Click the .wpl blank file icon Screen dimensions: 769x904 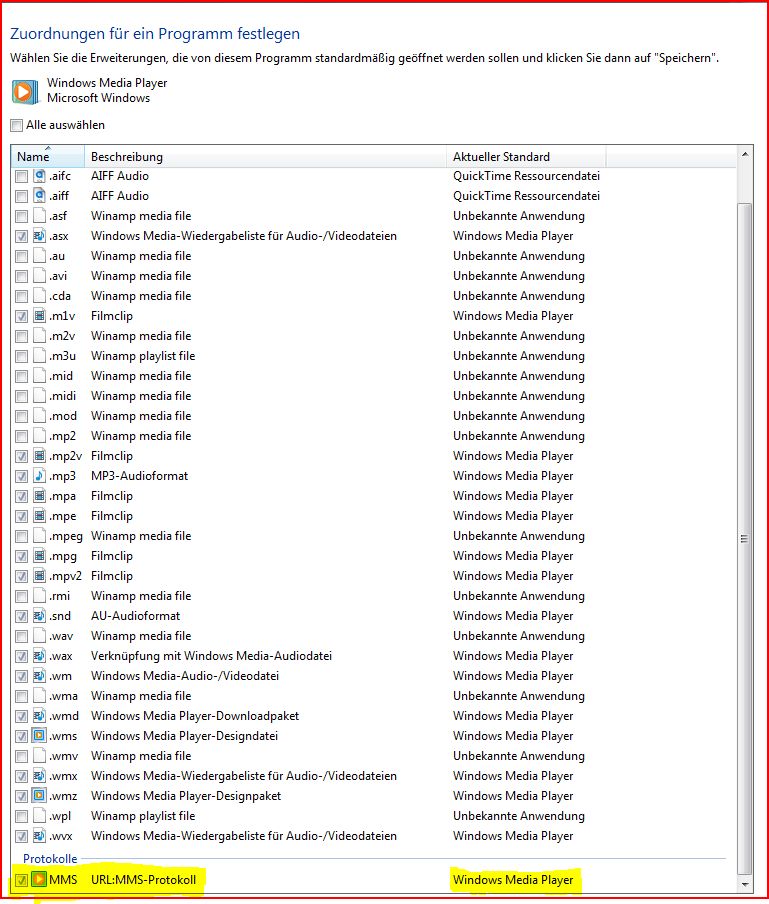(39, 816)
